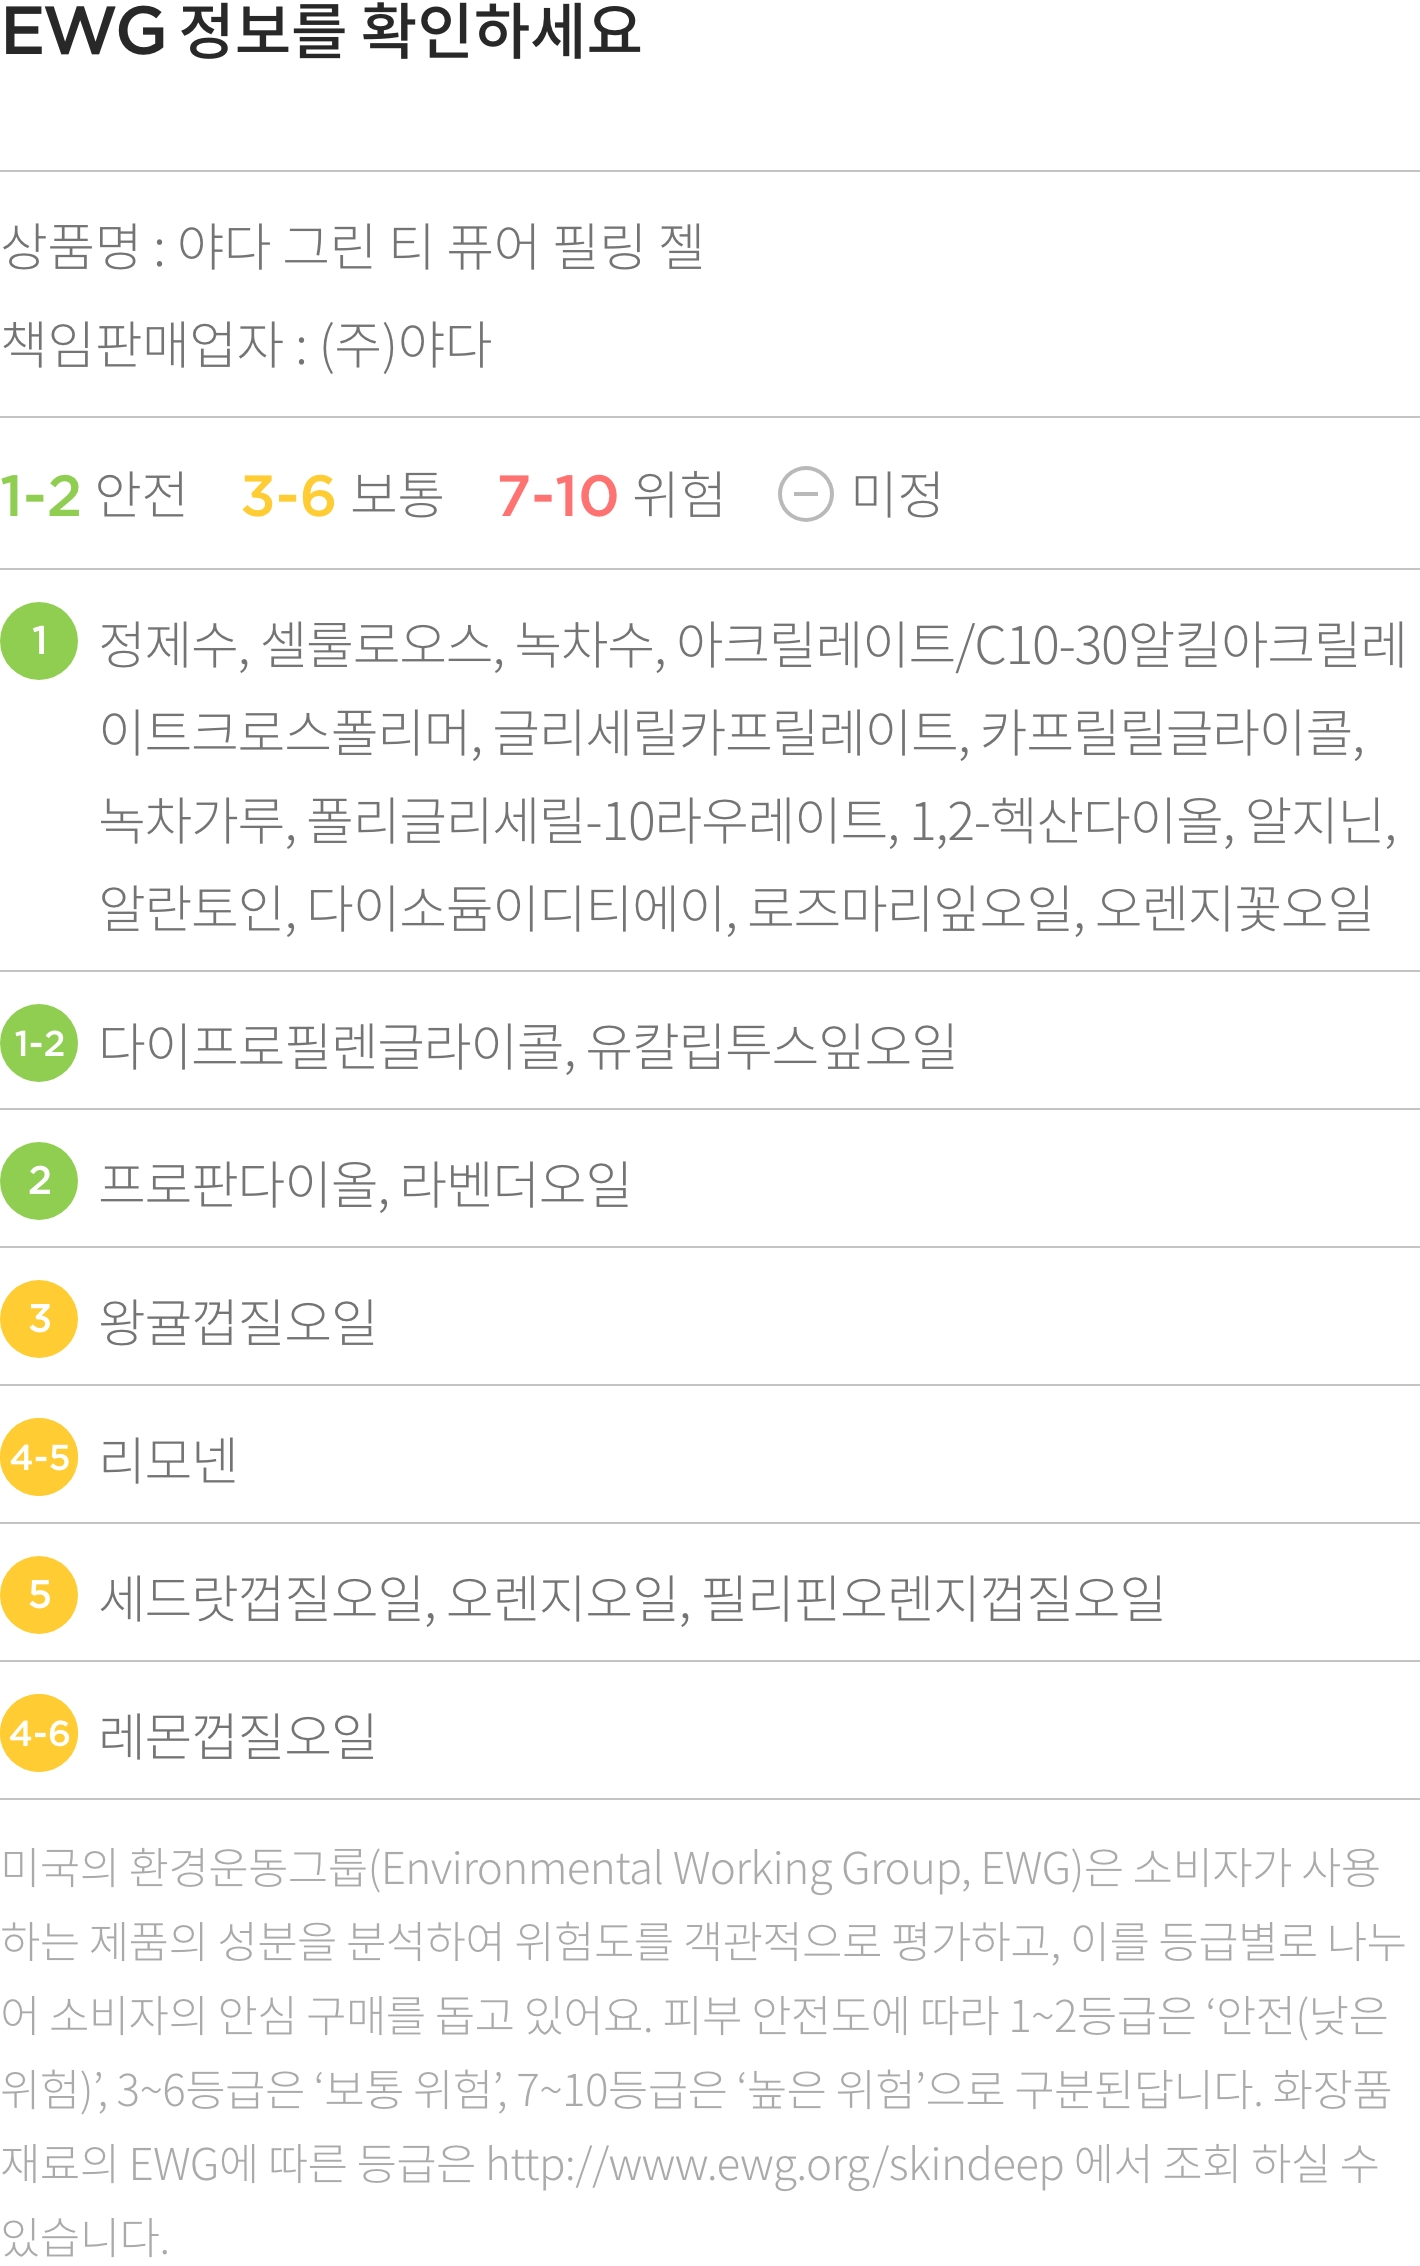Click the green grade 1 badge
Image resolution: width=1420 pixels, height=2266 pixels.
click(39, 641)
